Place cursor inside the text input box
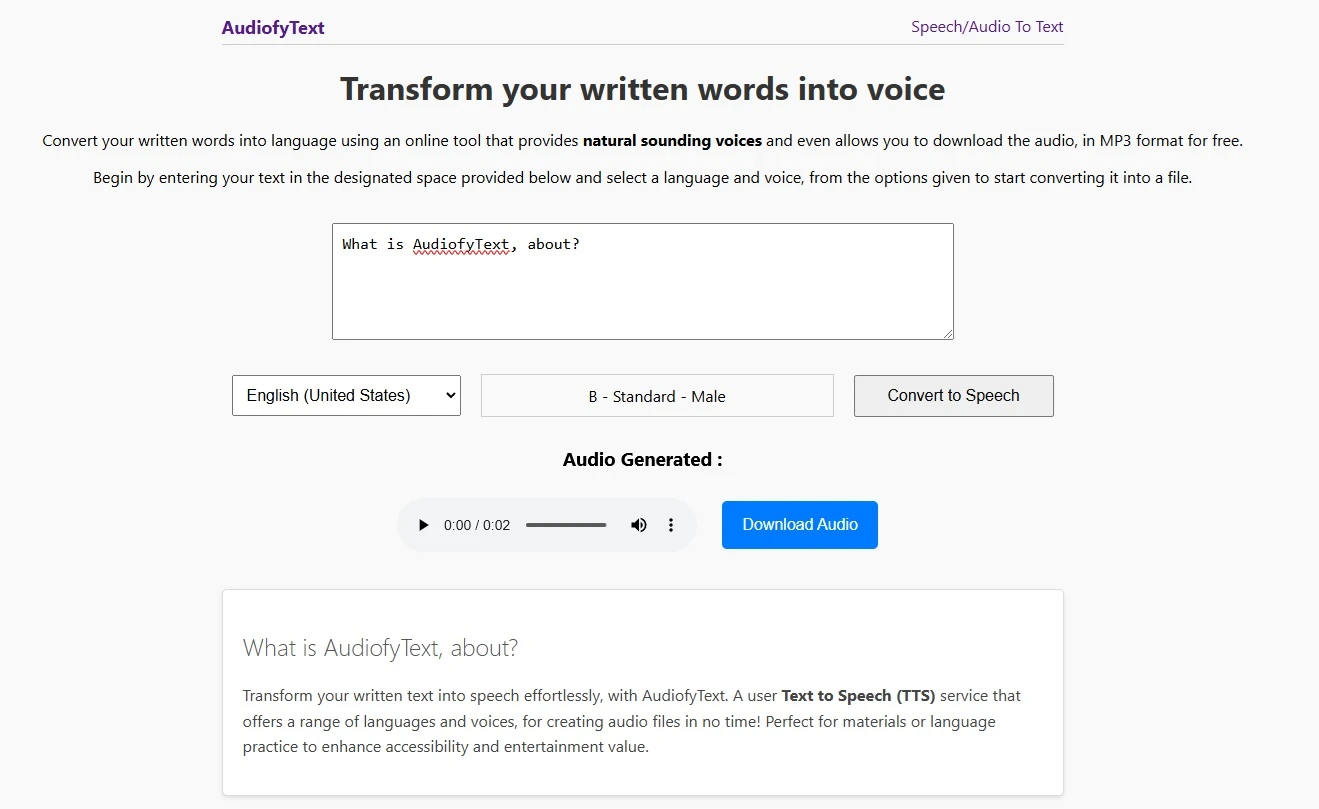This screenshot has height=809, width=1319. point(643,290)
